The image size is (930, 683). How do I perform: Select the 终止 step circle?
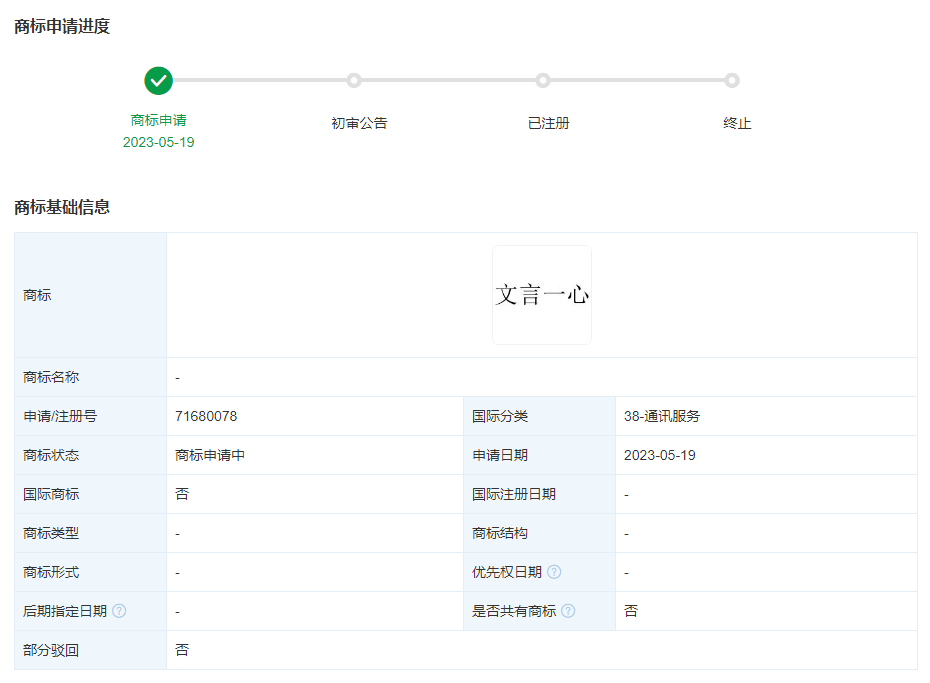pos(731,81)
